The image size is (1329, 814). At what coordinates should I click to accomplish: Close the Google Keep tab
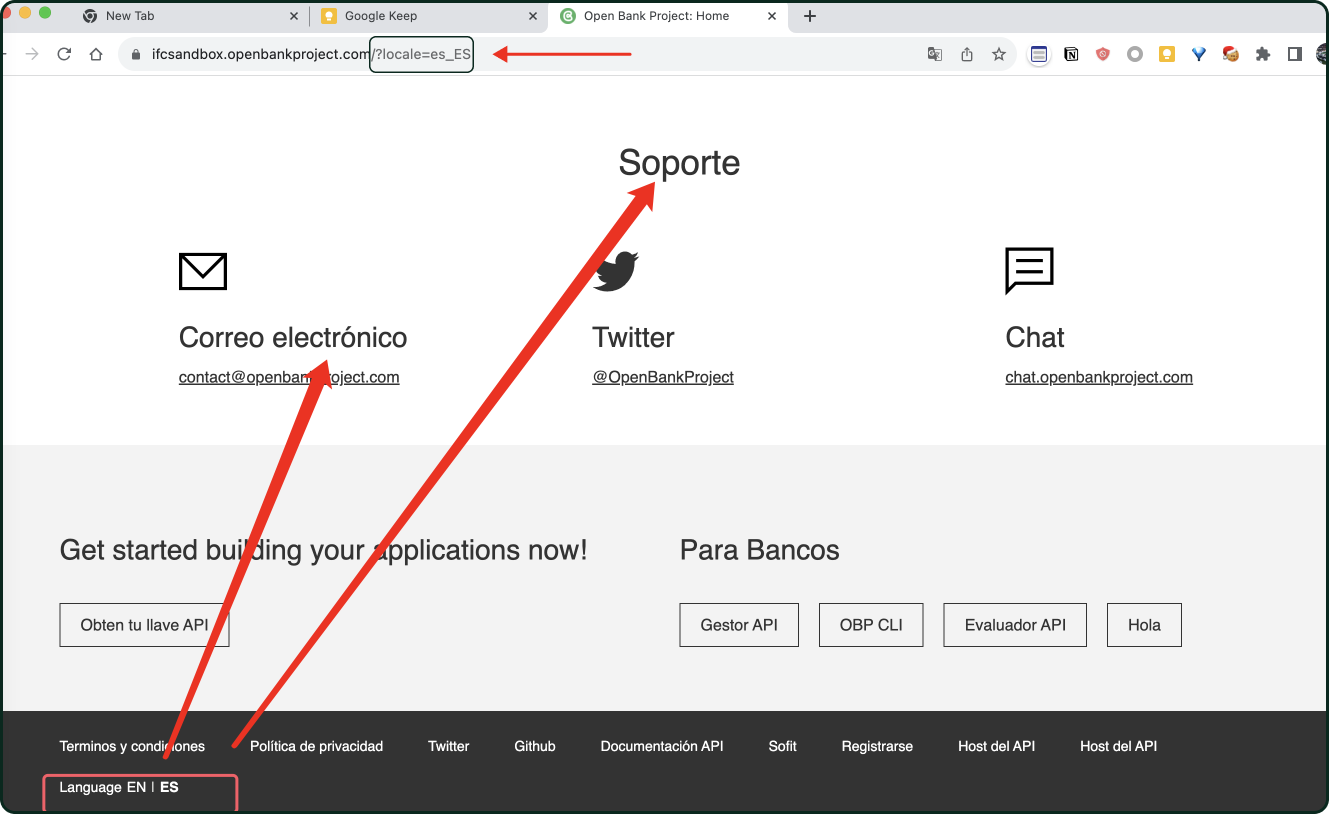[533, 16]
